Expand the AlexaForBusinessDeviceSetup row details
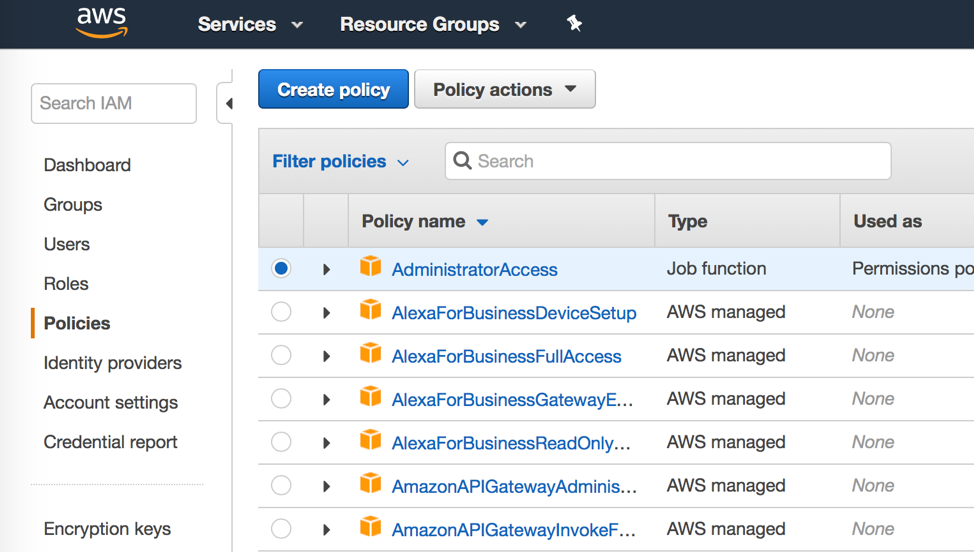 pyautogui.click(x=326, y=313)
